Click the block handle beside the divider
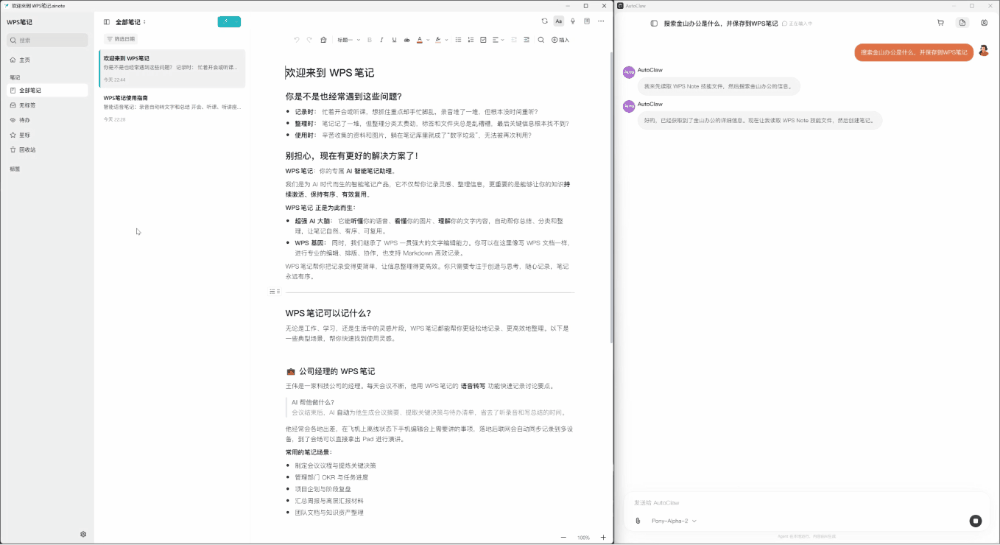1000x545 pixels. (275, 291)
